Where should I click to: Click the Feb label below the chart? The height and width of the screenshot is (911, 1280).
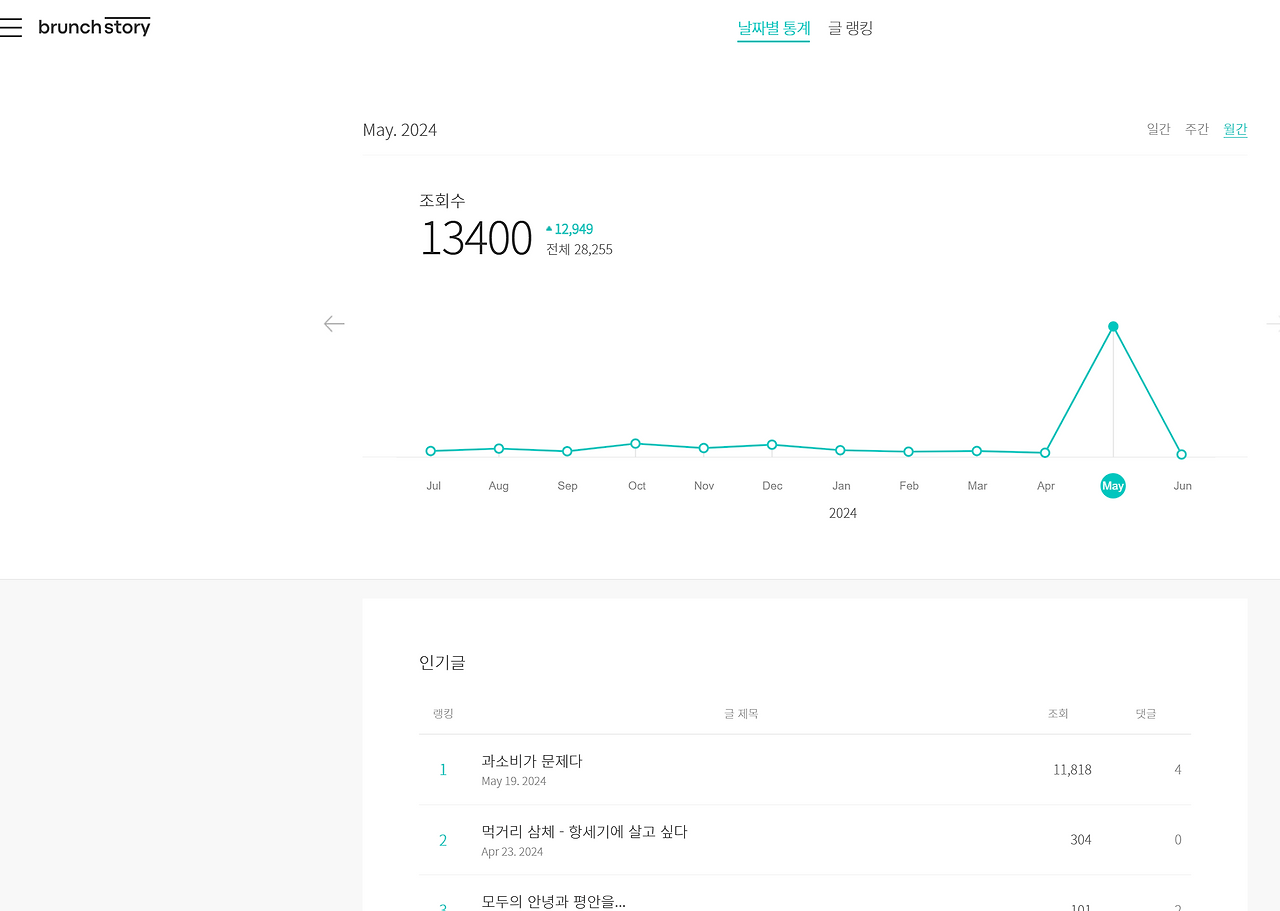[908, 486]
